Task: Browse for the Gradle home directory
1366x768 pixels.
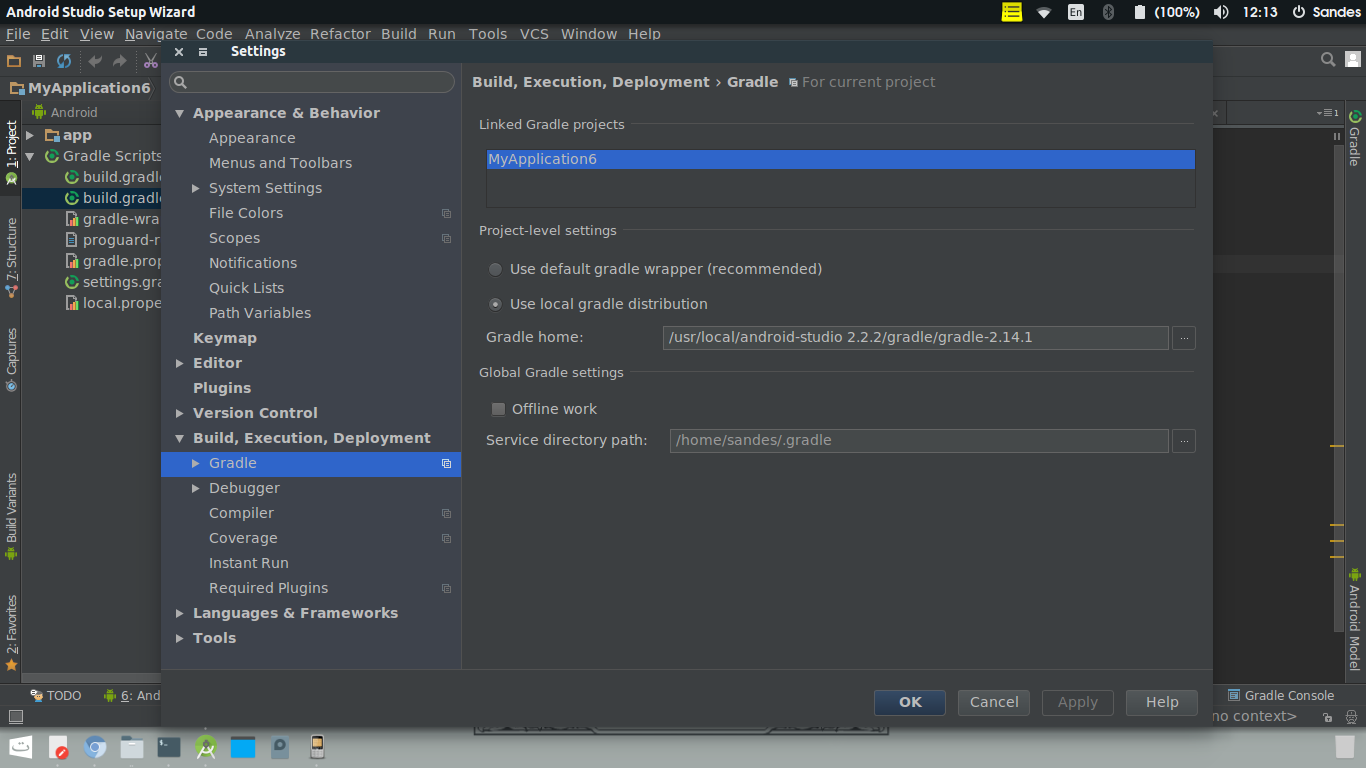Action: point(1184,338)
